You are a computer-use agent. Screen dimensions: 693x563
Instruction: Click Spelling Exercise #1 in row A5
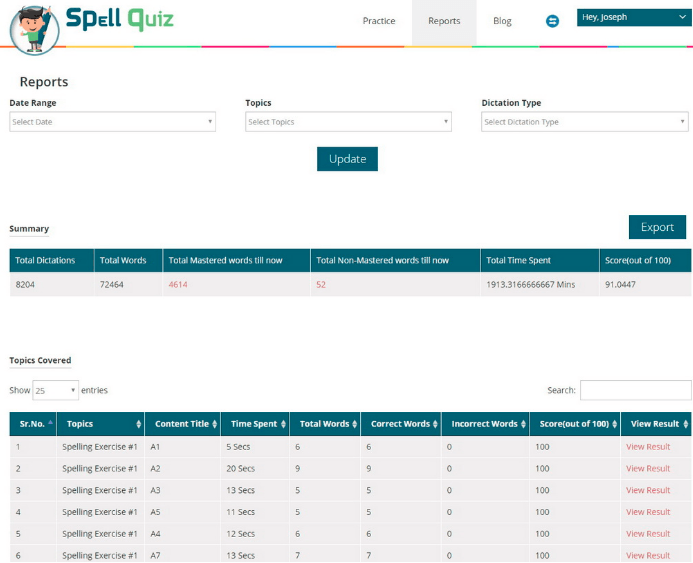(99, 512)
